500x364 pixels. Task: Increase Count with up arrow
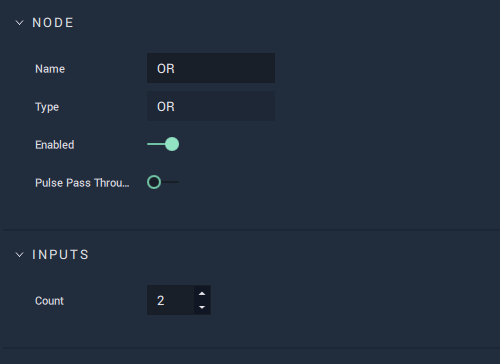pyautogui.click(x=202, y=293)
